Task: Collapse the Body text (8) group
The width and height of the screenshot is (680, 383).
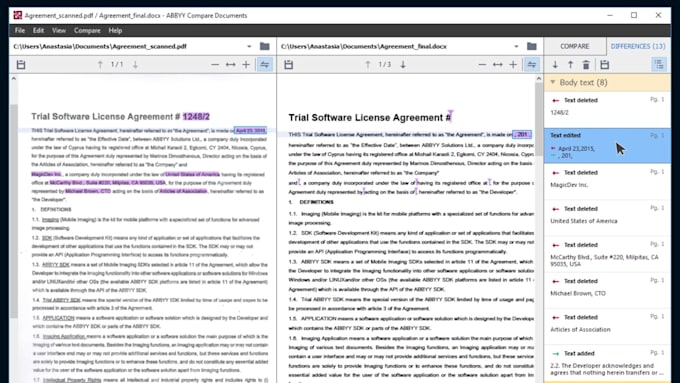Action: click(553, 82)
